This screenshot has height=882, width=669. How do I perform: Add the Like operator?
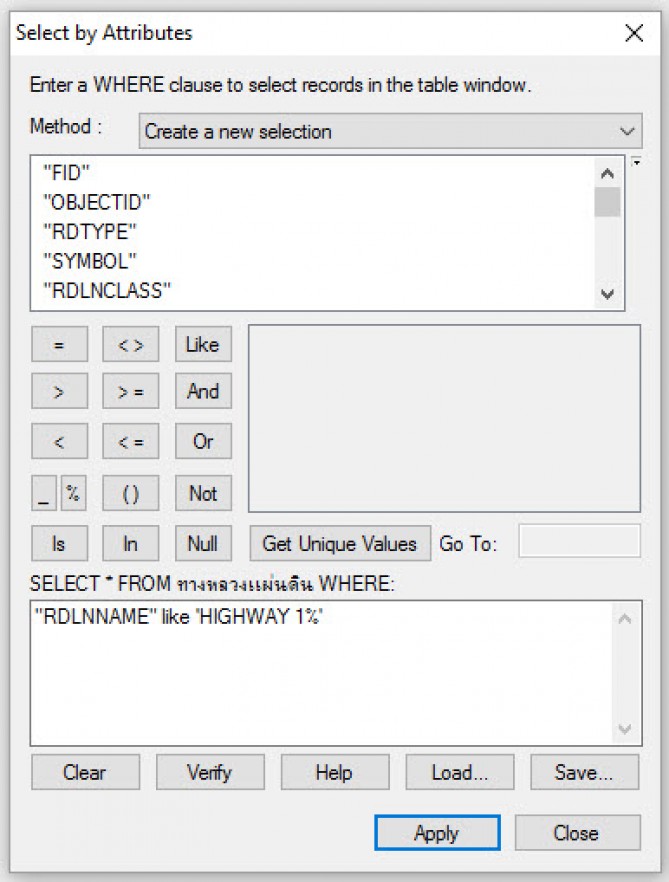(203, 344)
